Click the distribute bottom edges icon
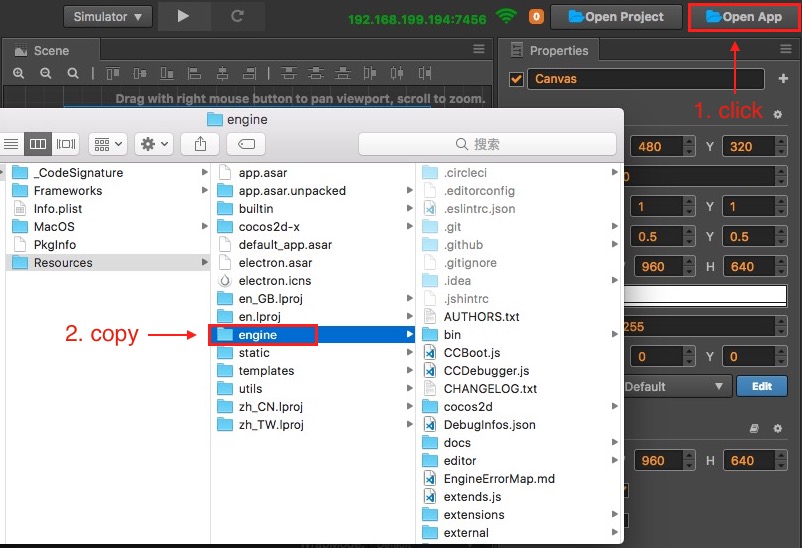 (343, 74)
